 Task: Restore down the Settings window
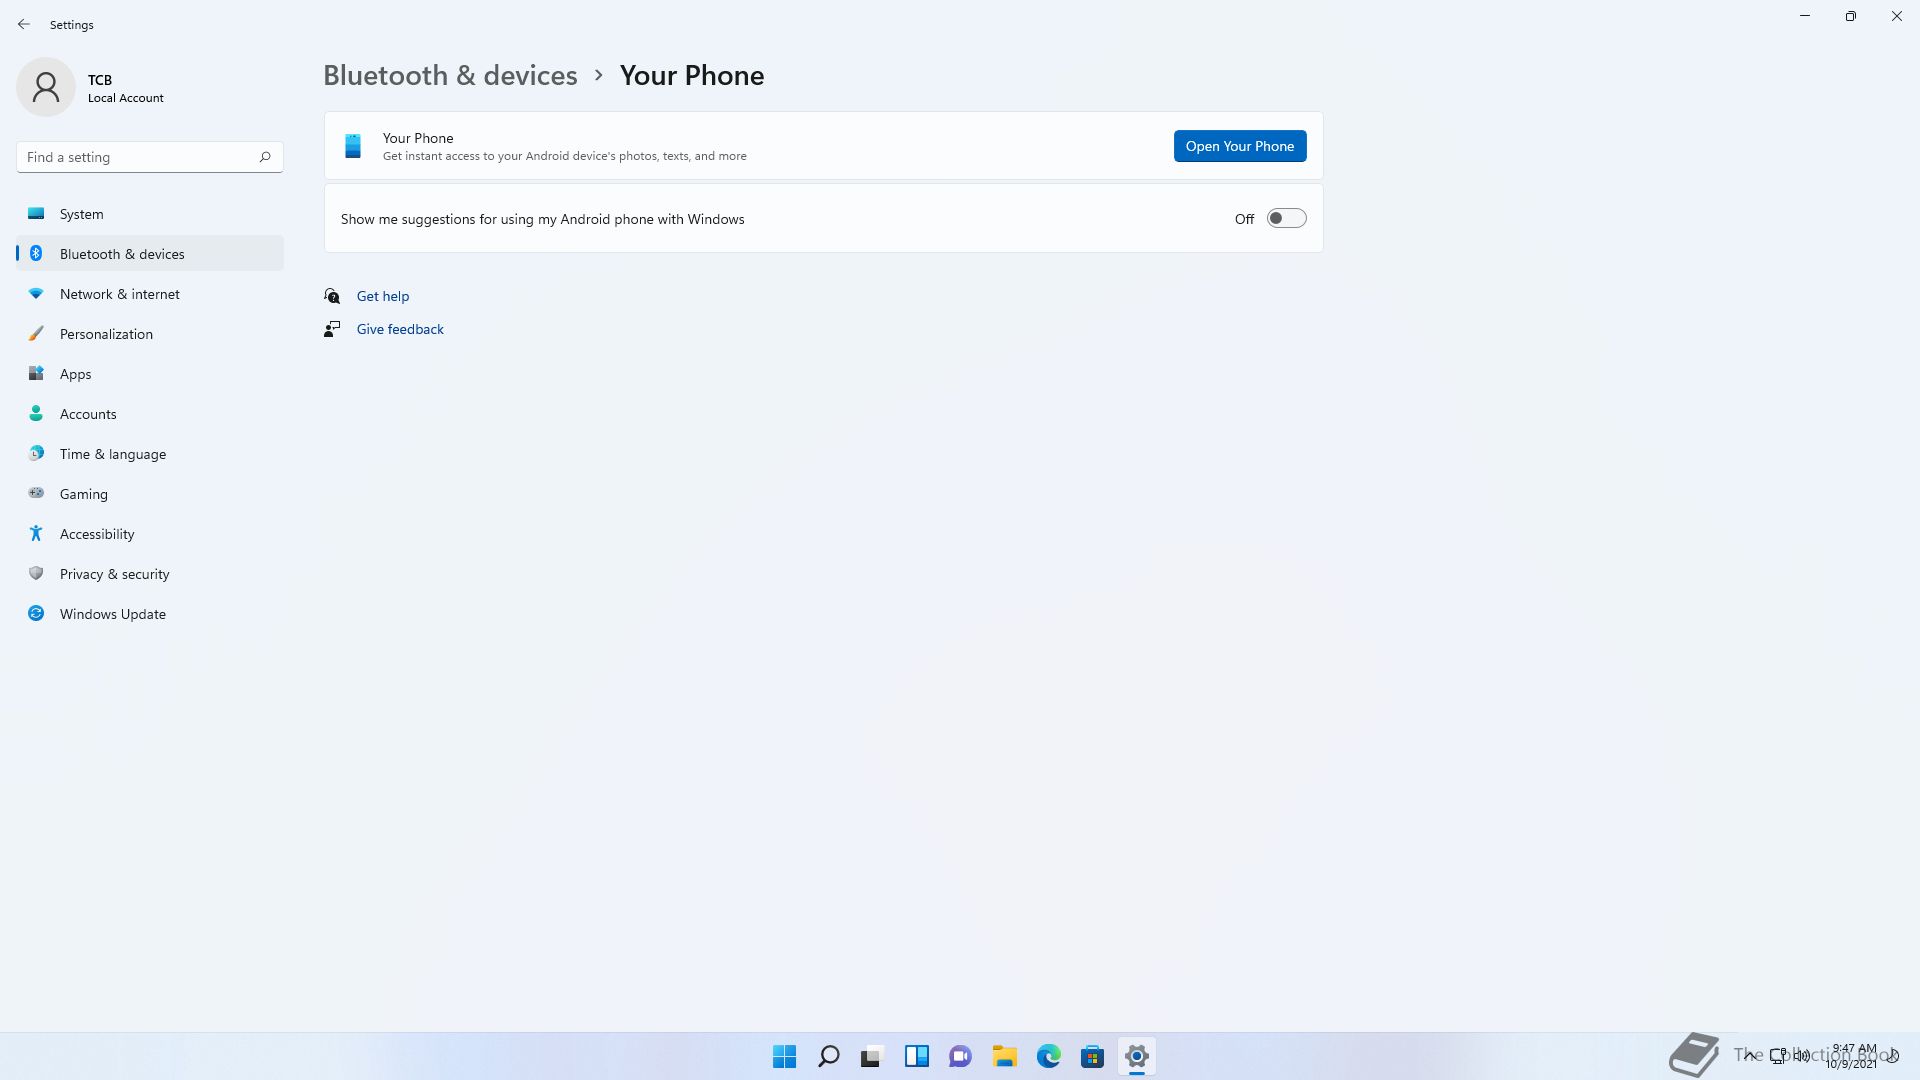point(1850,16)
